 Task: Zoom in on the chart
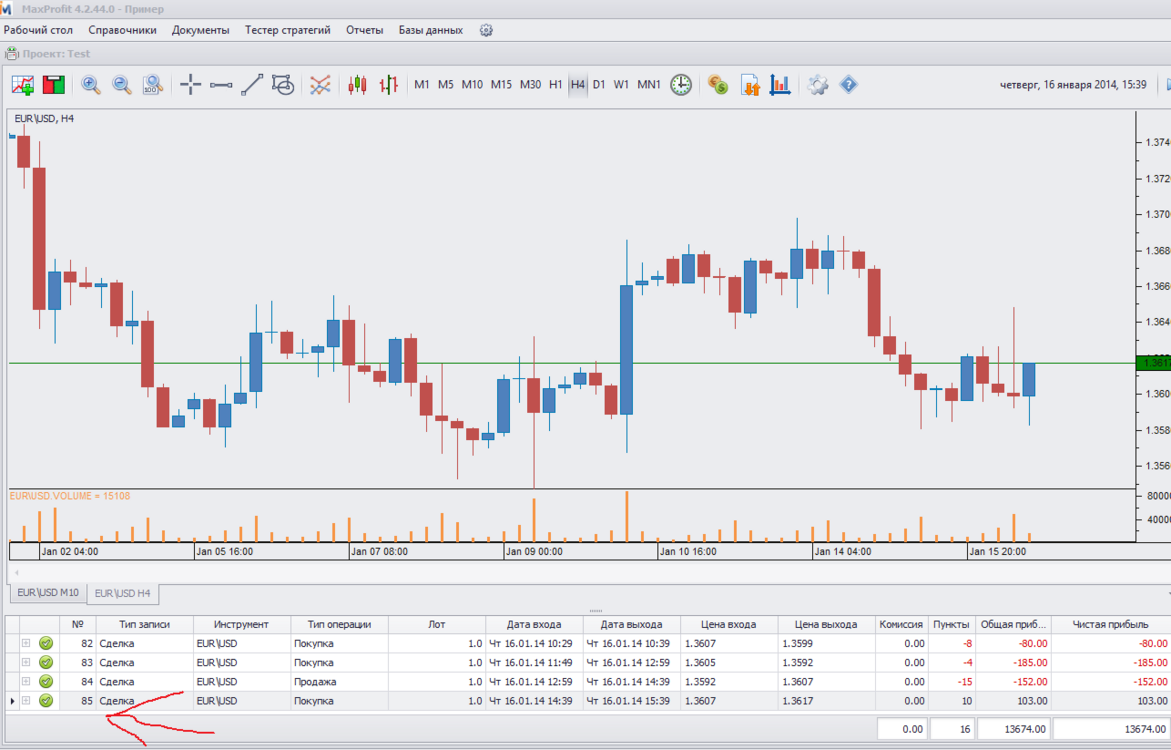tap(91, 85)
